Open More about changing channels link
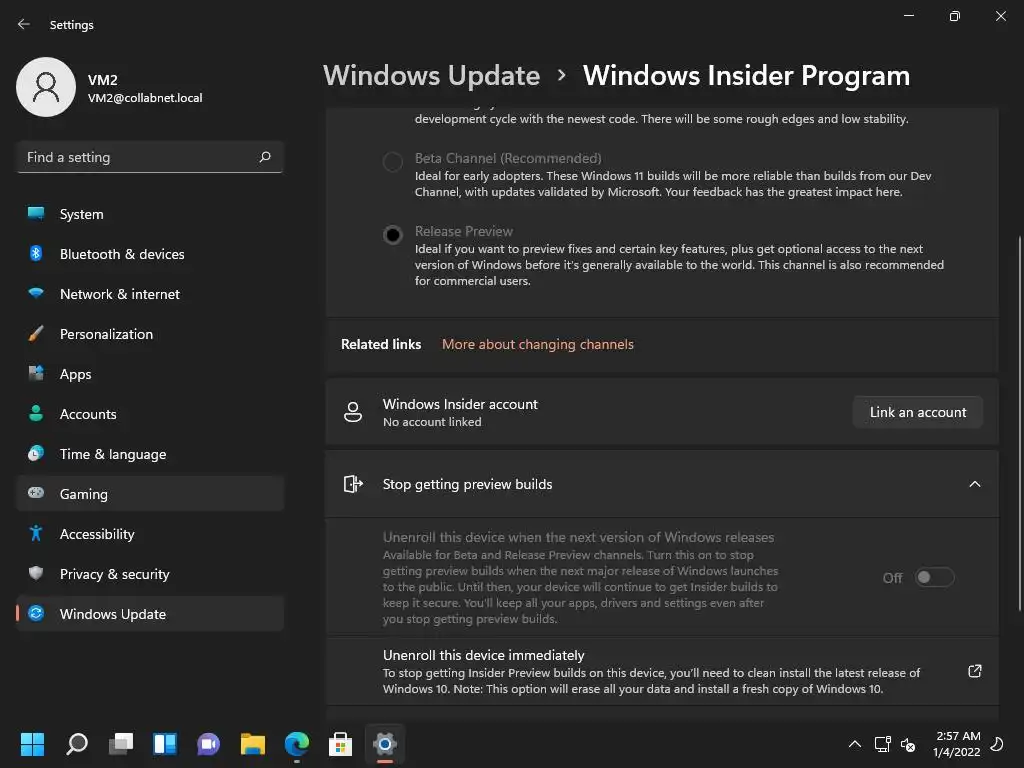 click(537, 344)
